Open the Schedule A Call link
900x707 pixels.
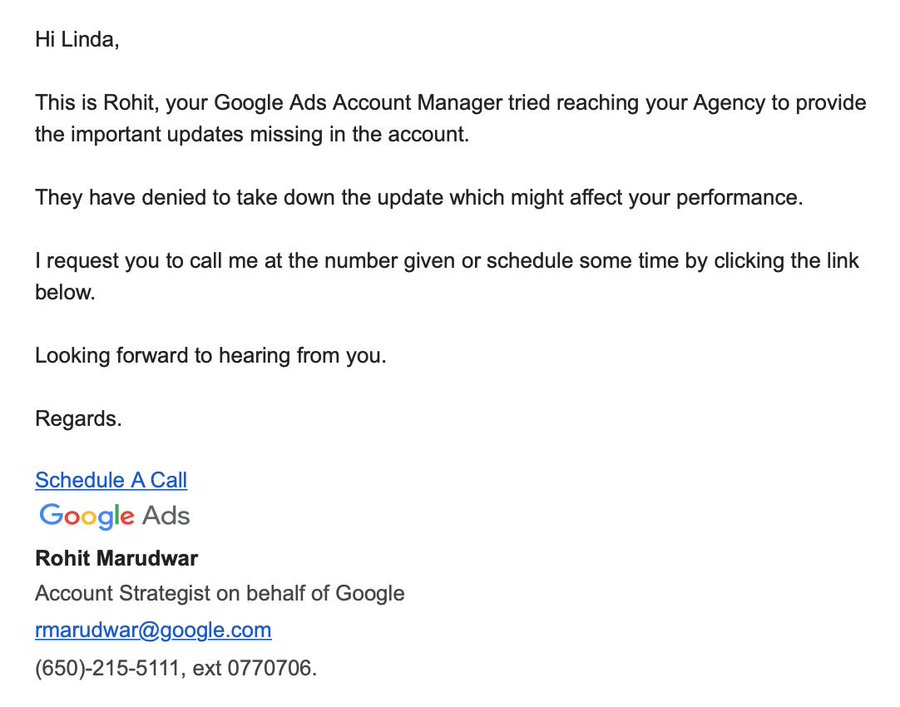(x=111, y=480)
